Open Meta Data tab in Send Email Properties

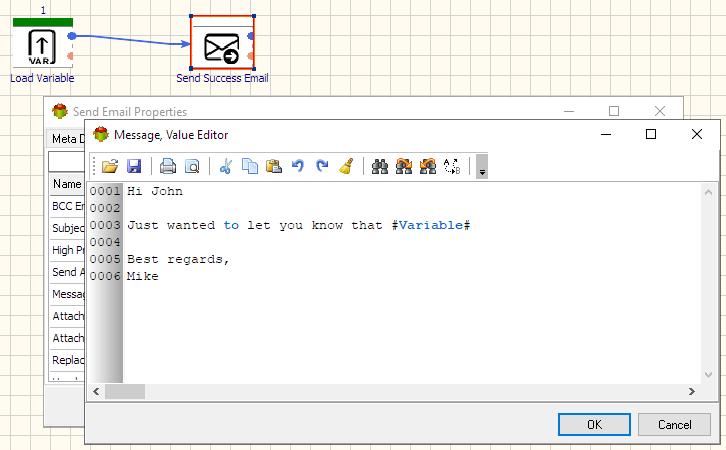point(67,138)
